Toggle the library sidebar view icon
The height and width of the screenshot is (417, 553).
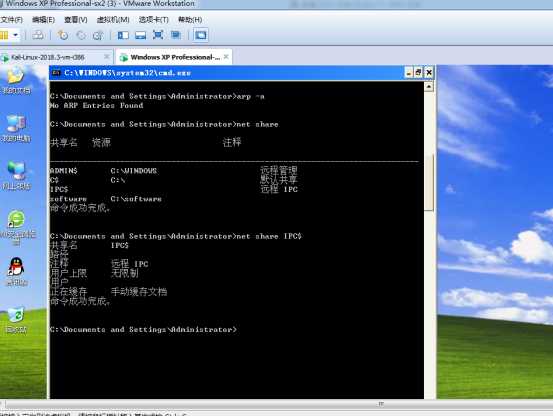(x=123, y=35)
